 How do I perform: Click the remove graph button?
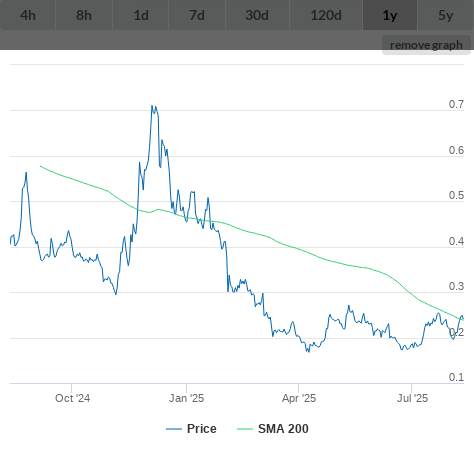pos(426,45)
